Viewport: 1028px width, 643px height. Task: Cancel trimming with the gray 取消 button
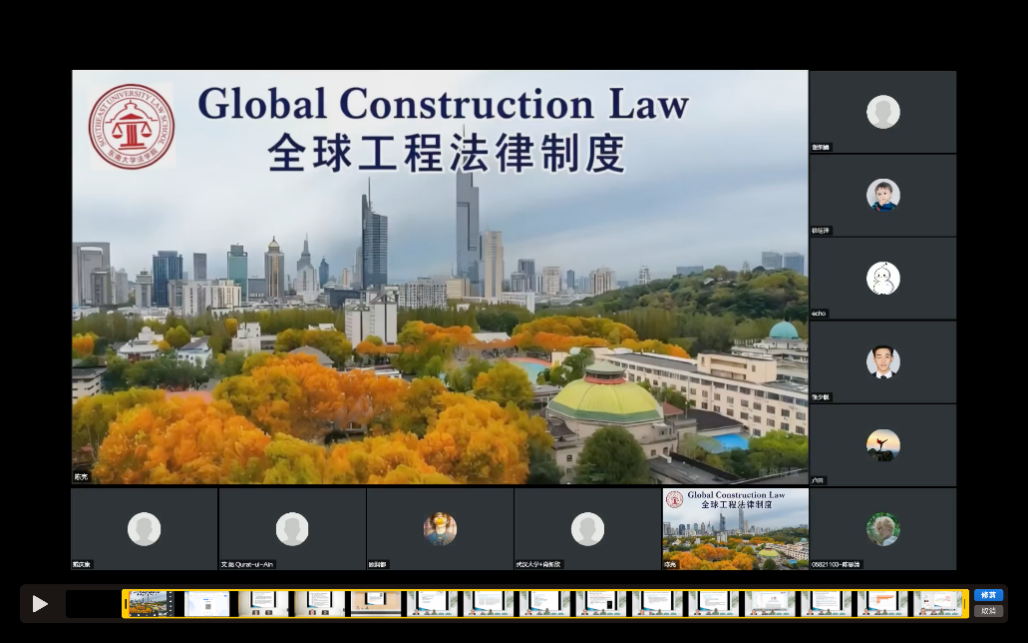(x=988, y=611)
